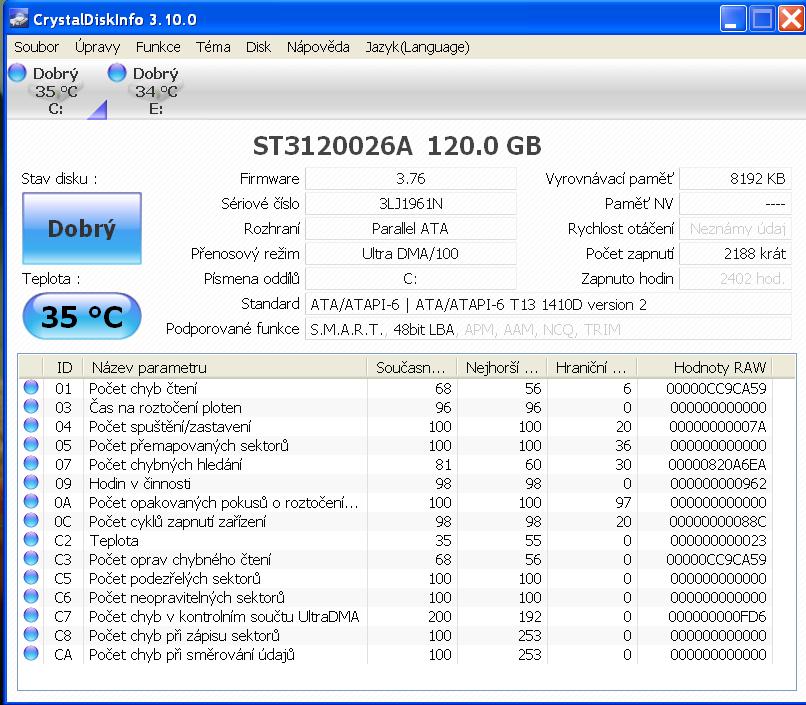The image size is (806, 705).
Task: Select 'Čas na roztočení ploten' row text
Action: click(165, 407)
